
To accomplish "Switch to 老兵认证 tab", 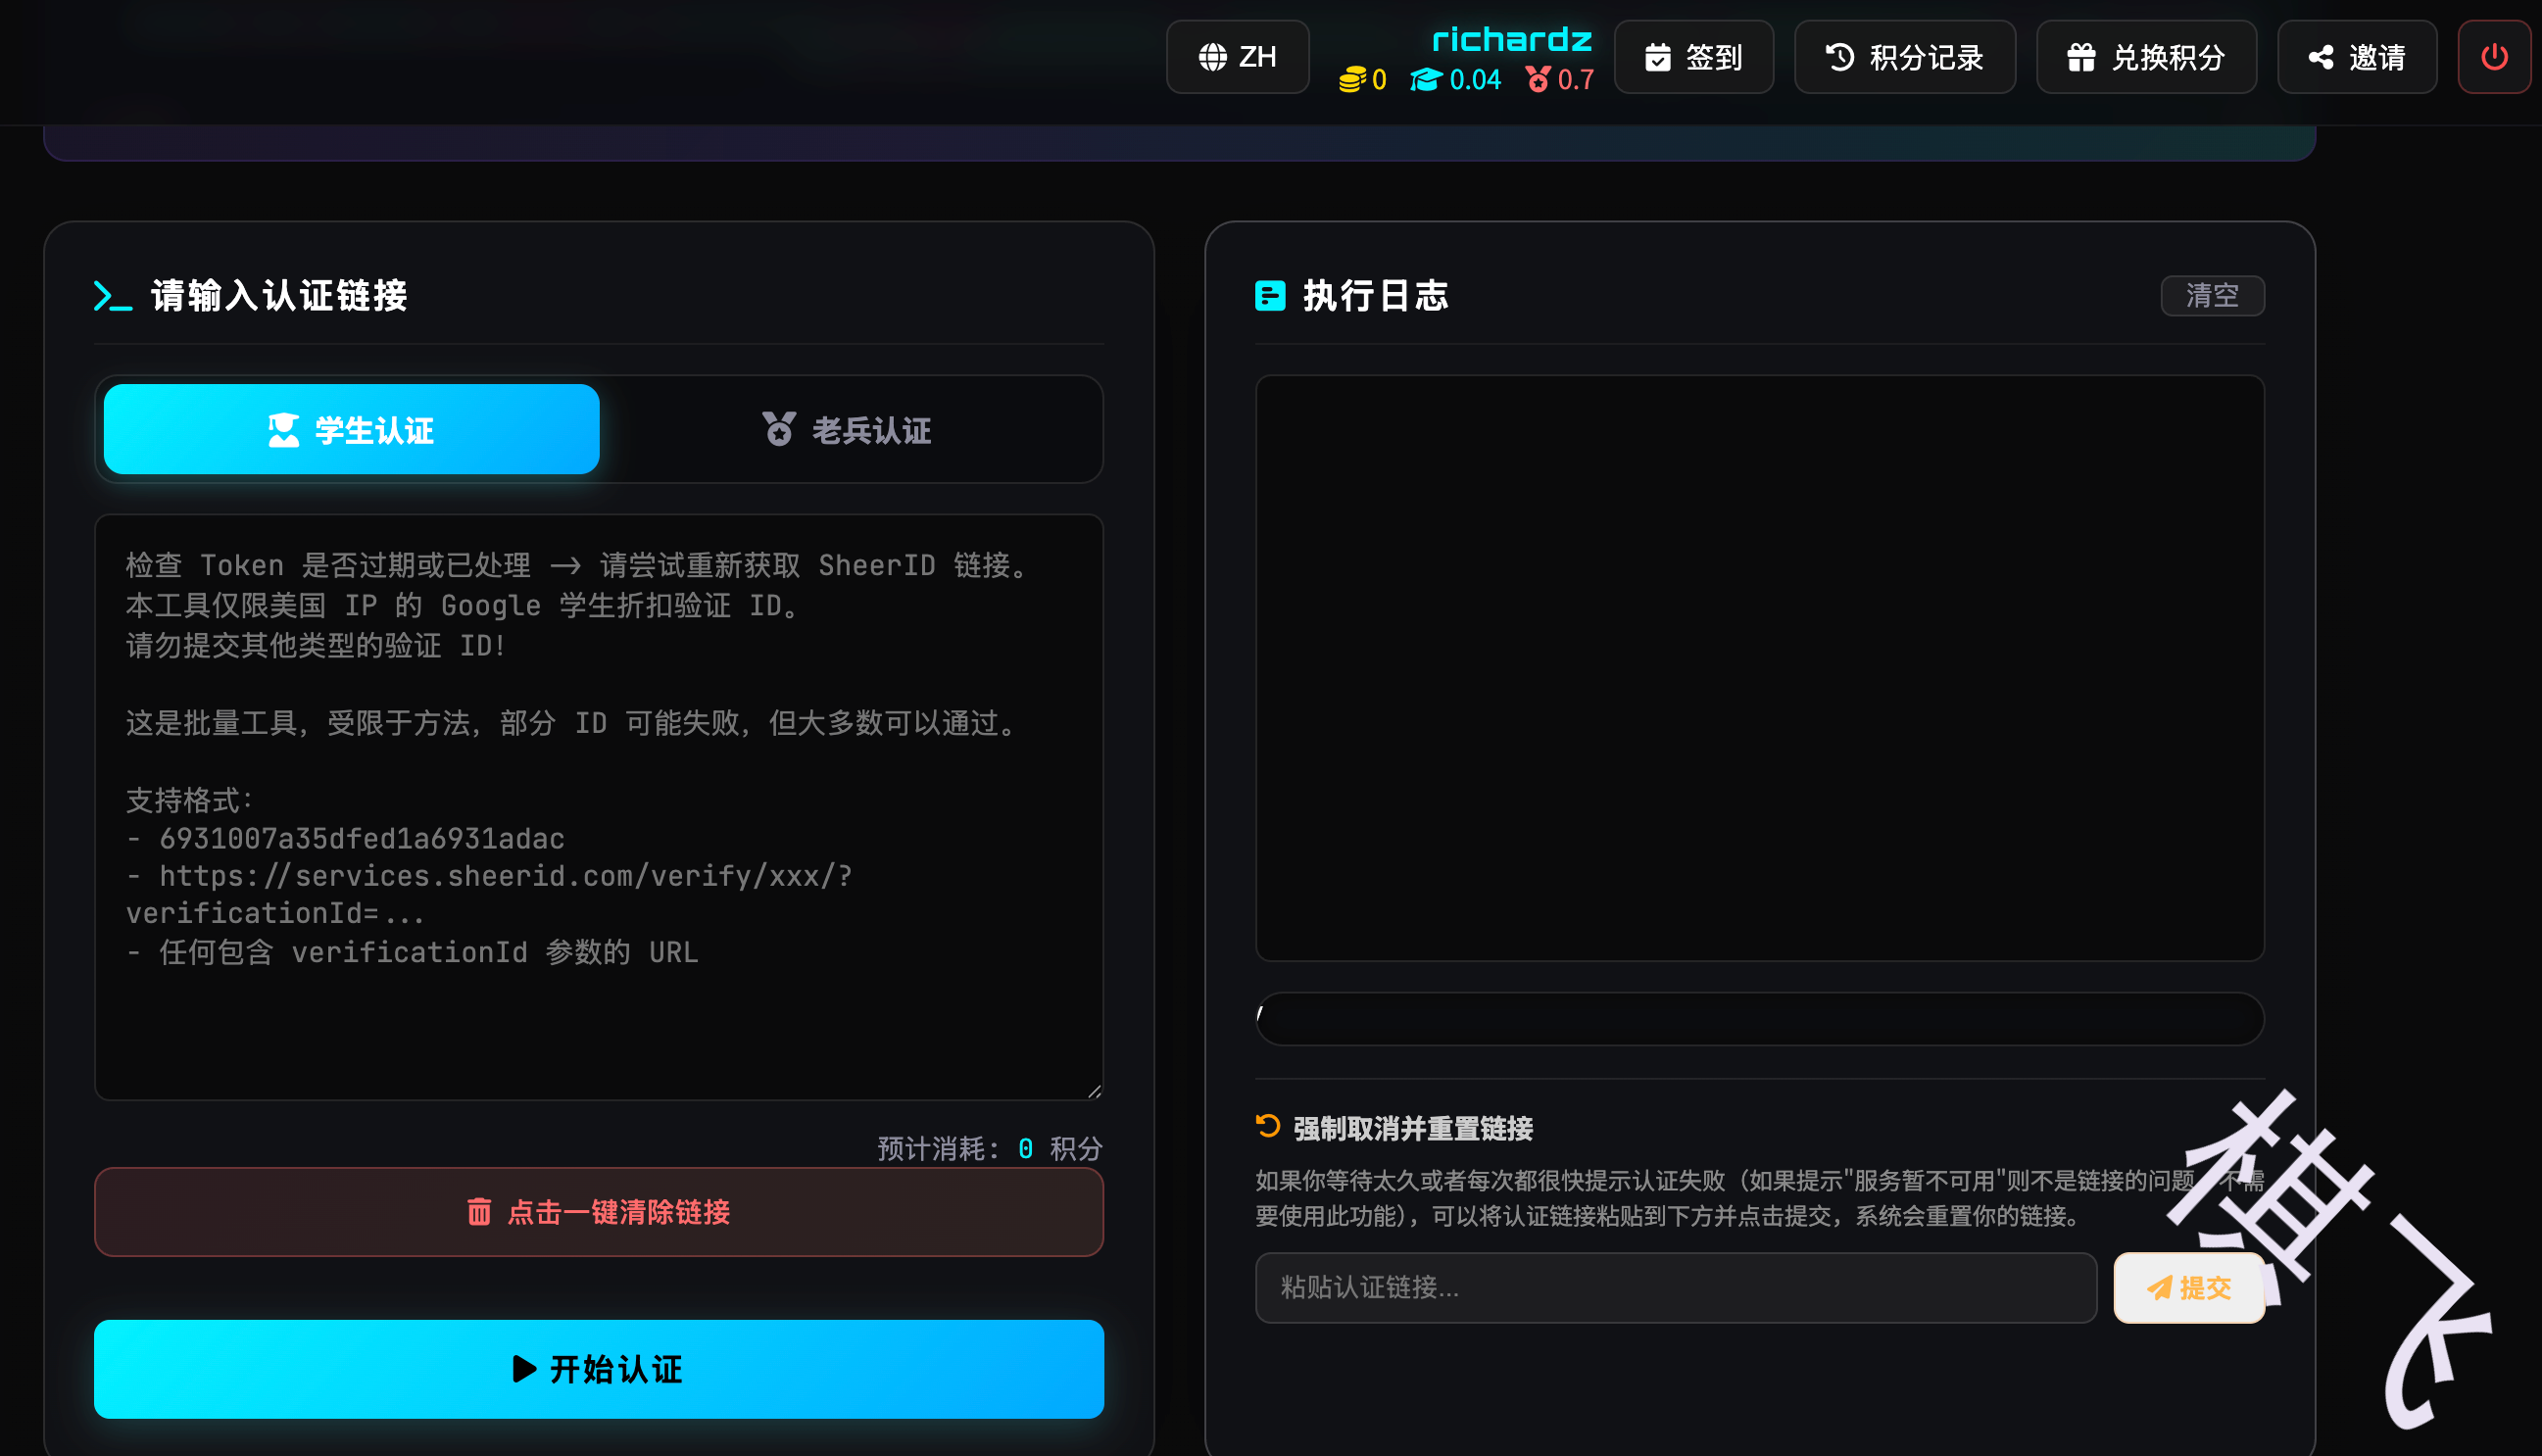I will [x=847, y=430].
